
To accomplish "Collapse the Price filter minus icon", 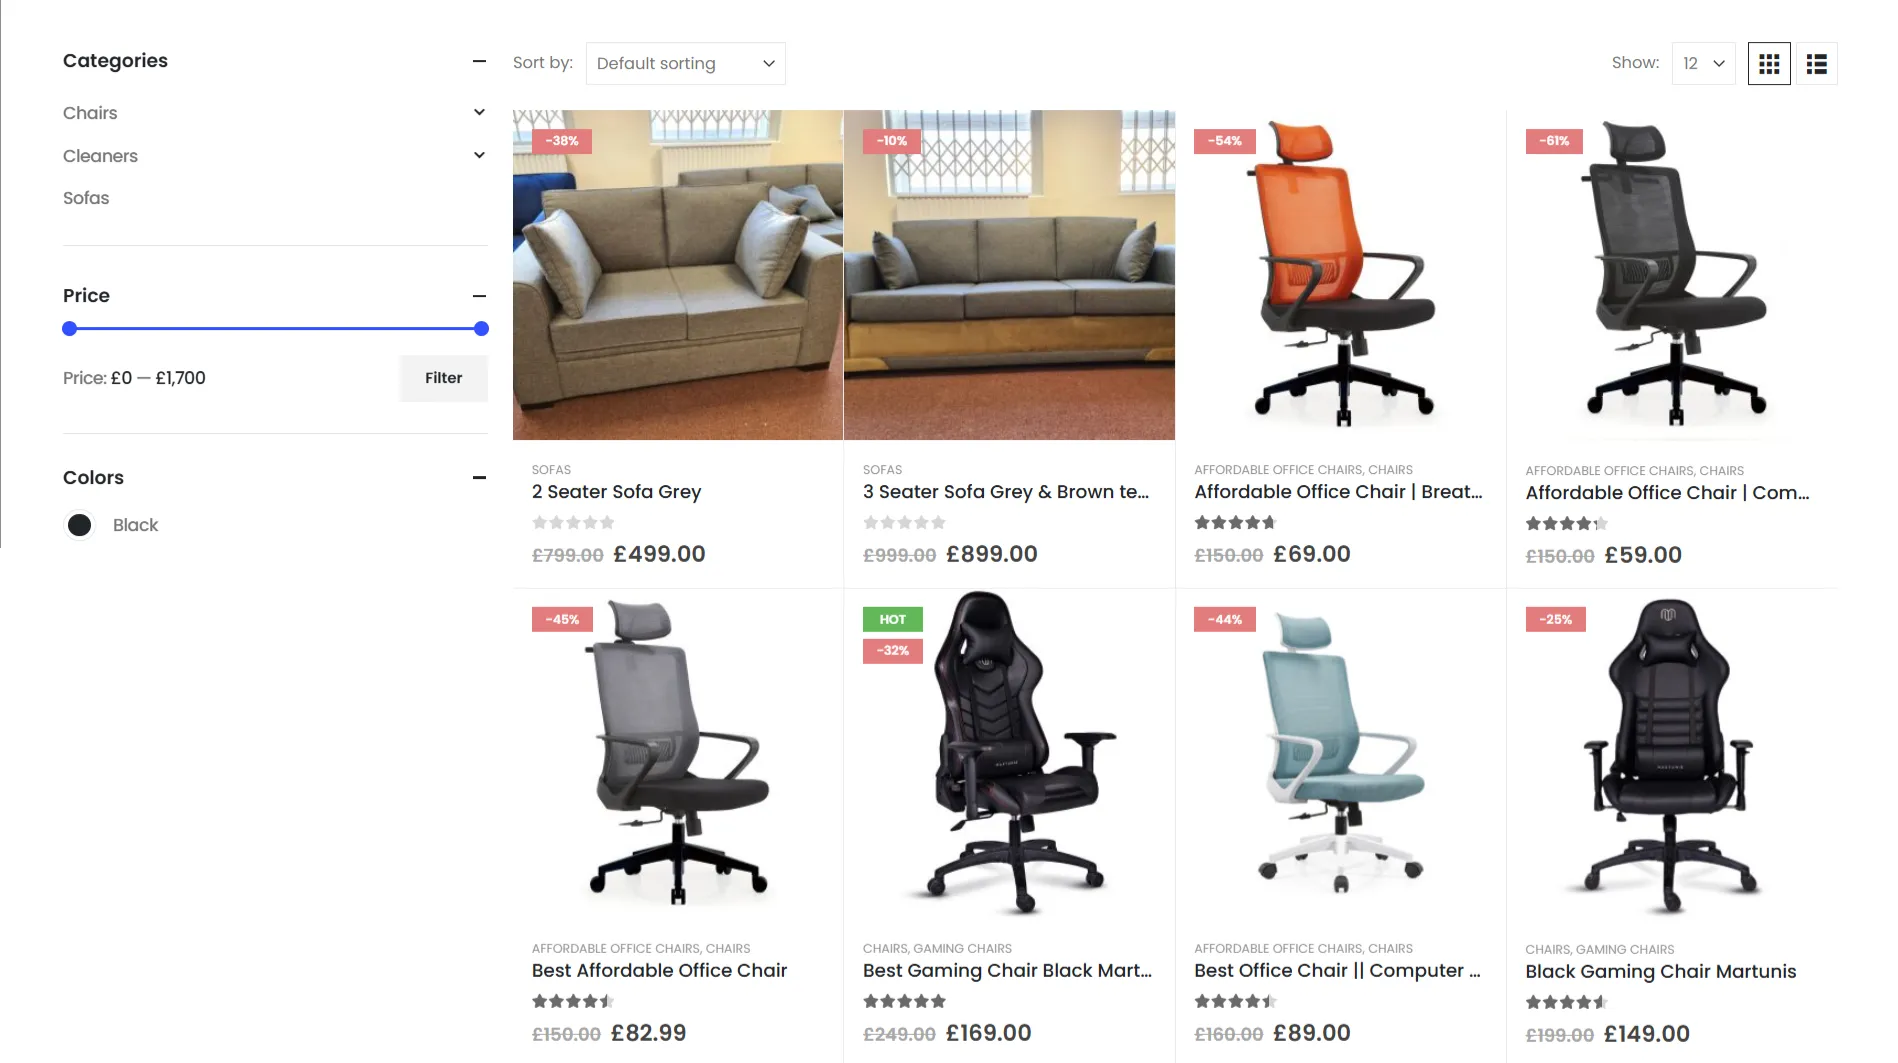I will click(479, 296).
